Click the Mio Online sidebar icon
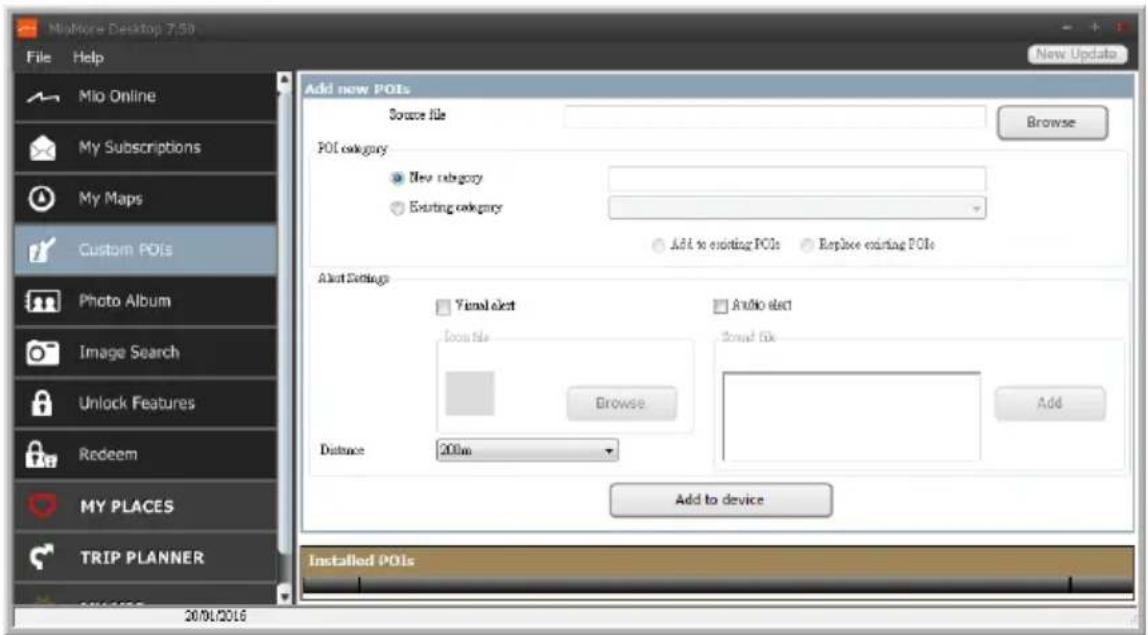Viewport: 1148px width, 635px height. tap(42, 97)
